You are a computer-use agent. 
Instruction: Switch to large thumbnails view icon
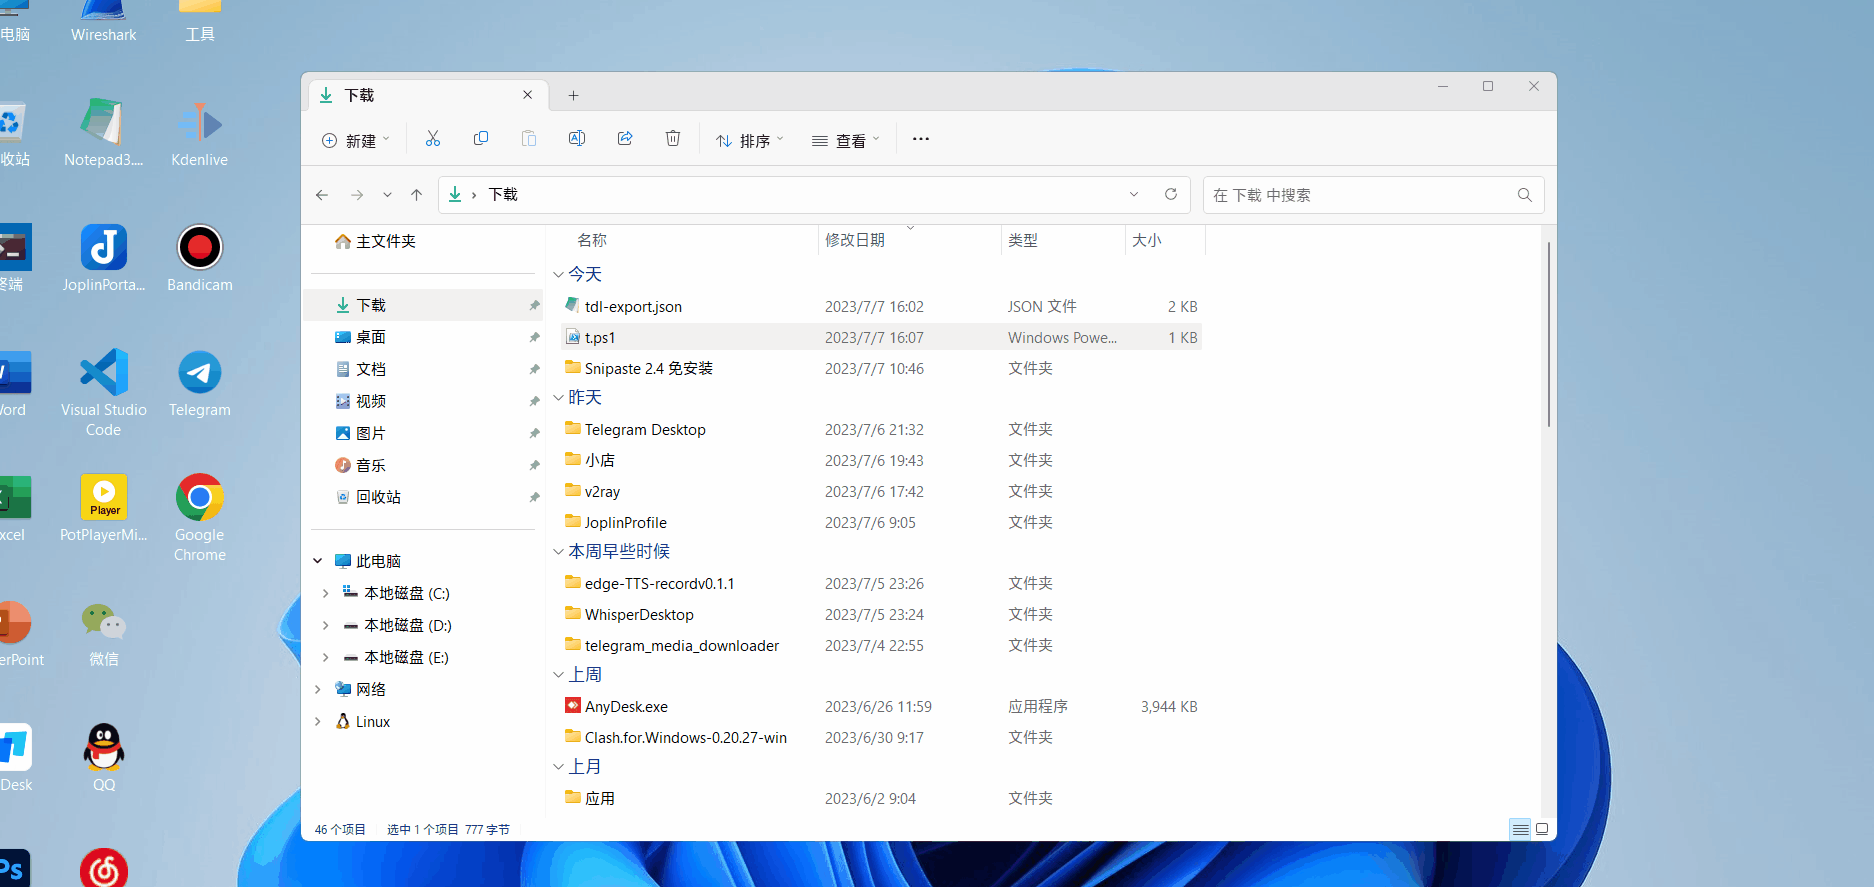[1542, 829]
